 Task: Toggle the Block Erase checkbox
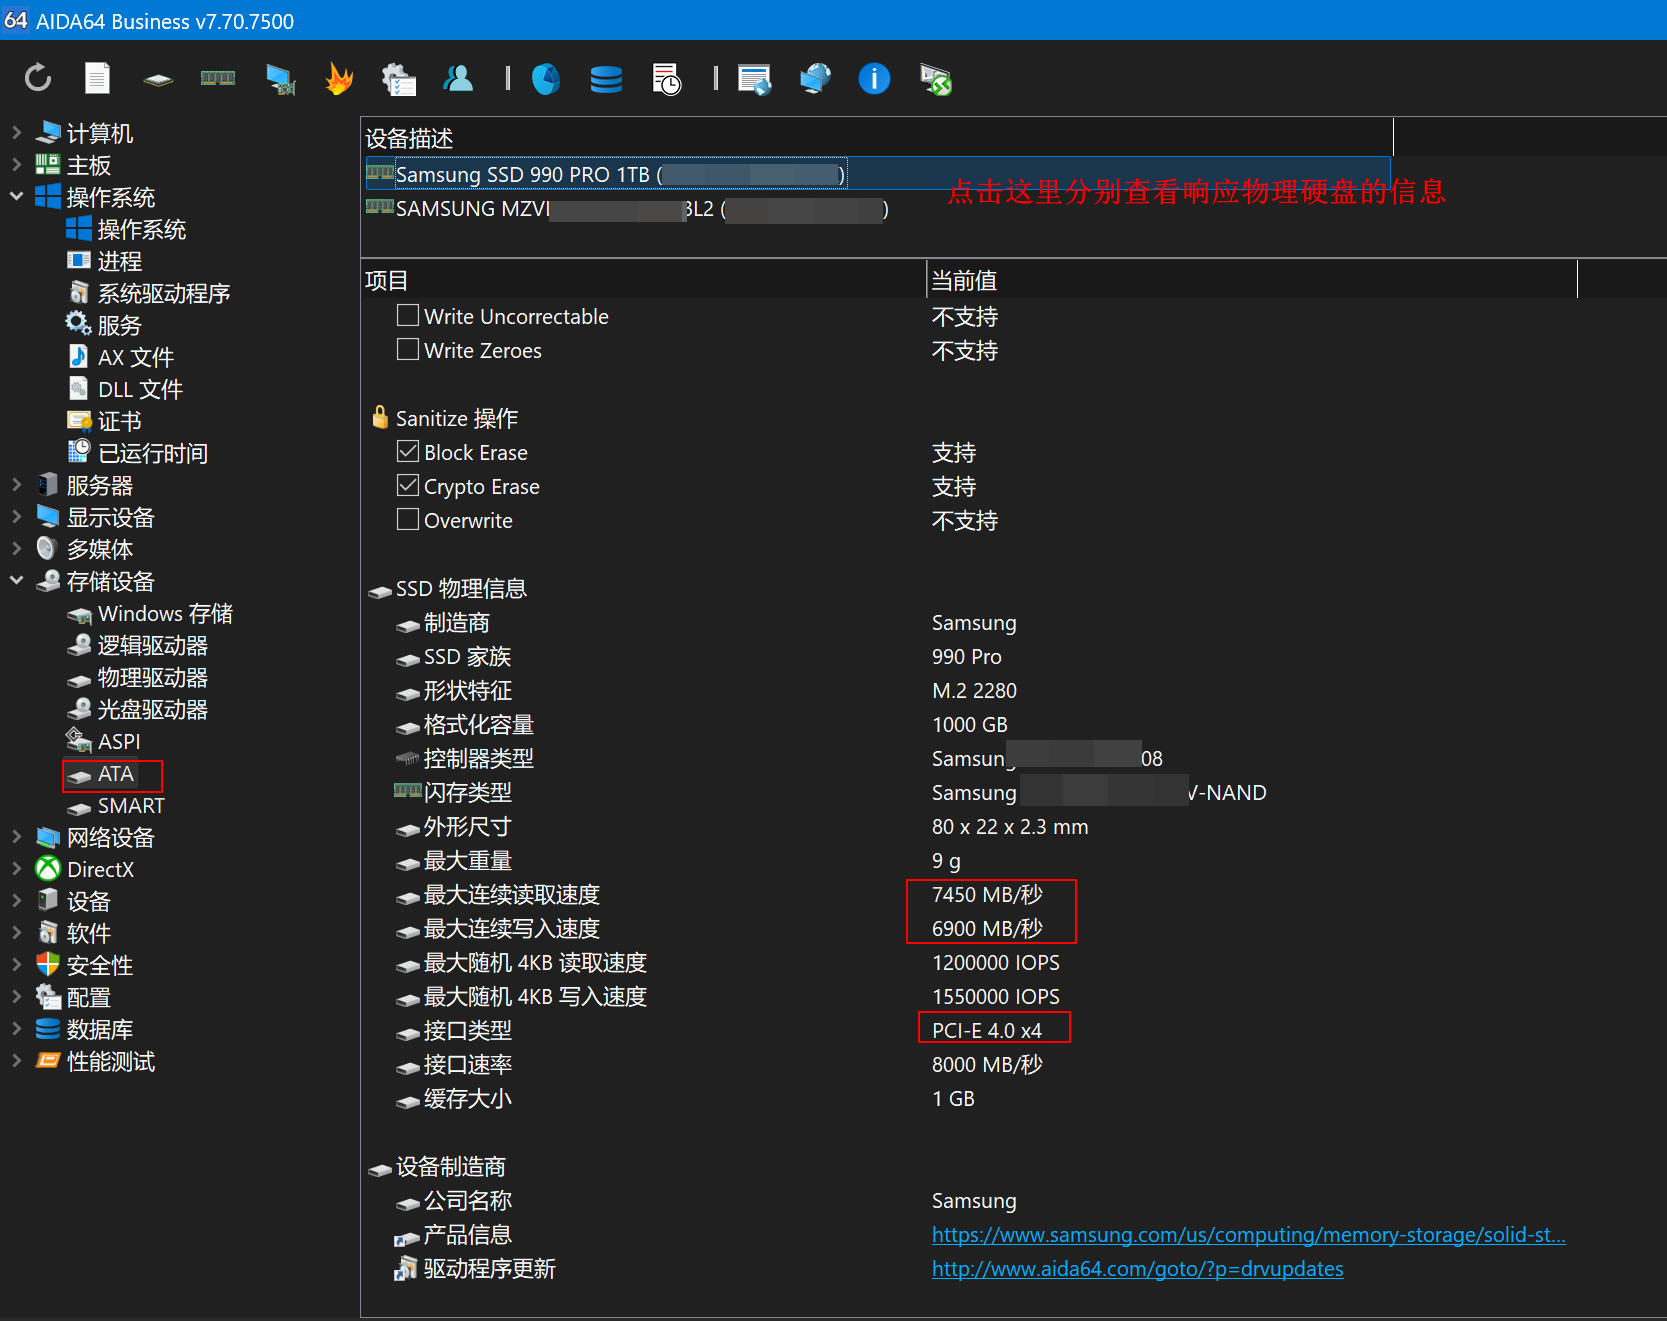[x=408, y=451]
